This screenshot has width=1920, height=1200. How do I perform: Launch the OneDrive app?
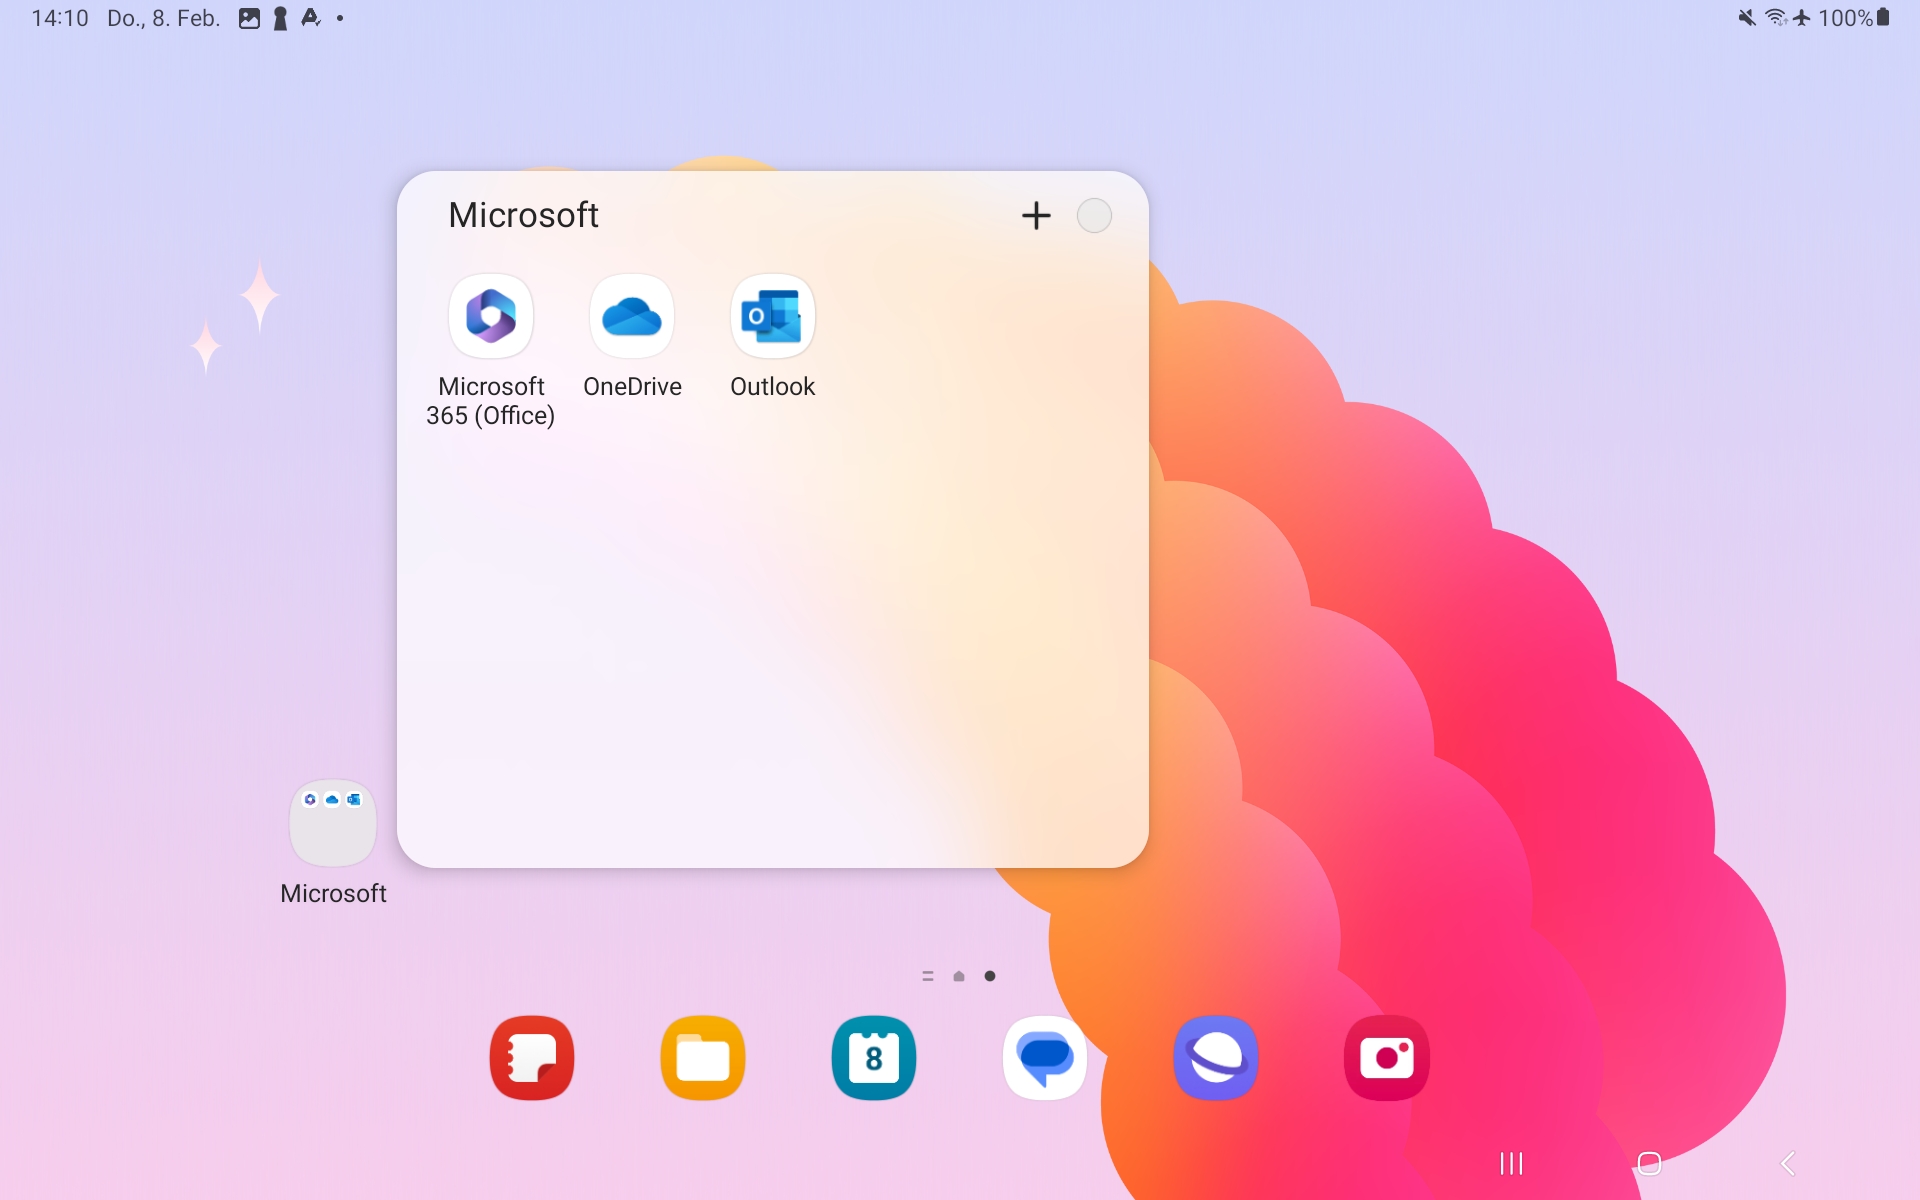pyautogui.click(x=632, y=317)
